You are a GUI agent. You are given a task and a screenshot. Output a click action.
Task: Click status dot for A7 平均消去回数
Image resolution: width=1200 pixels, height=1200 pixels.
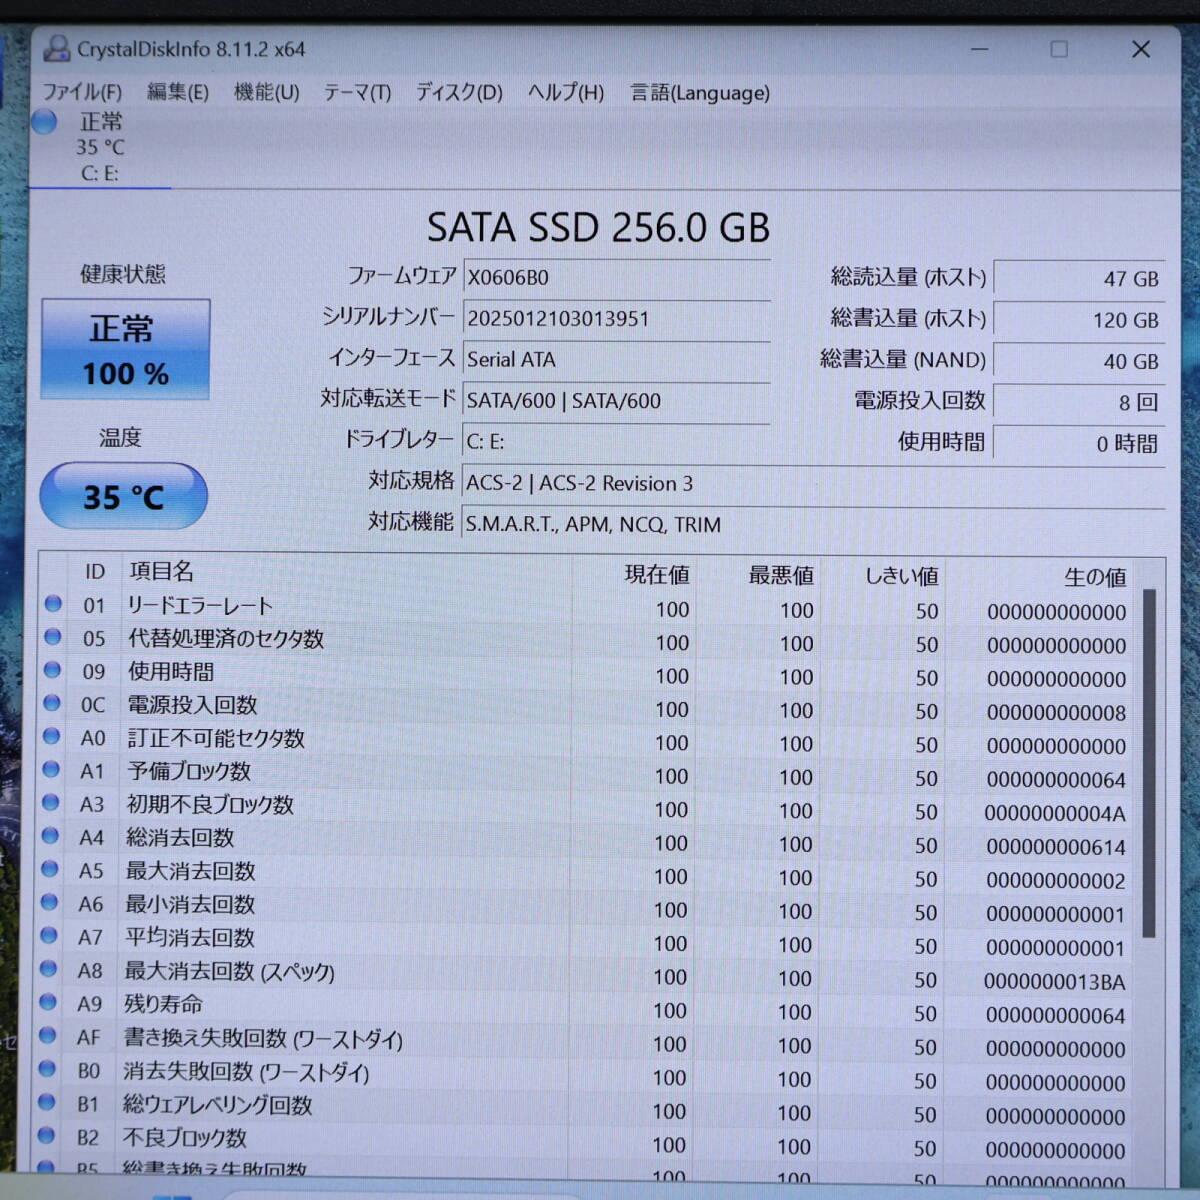coord(49,935)
